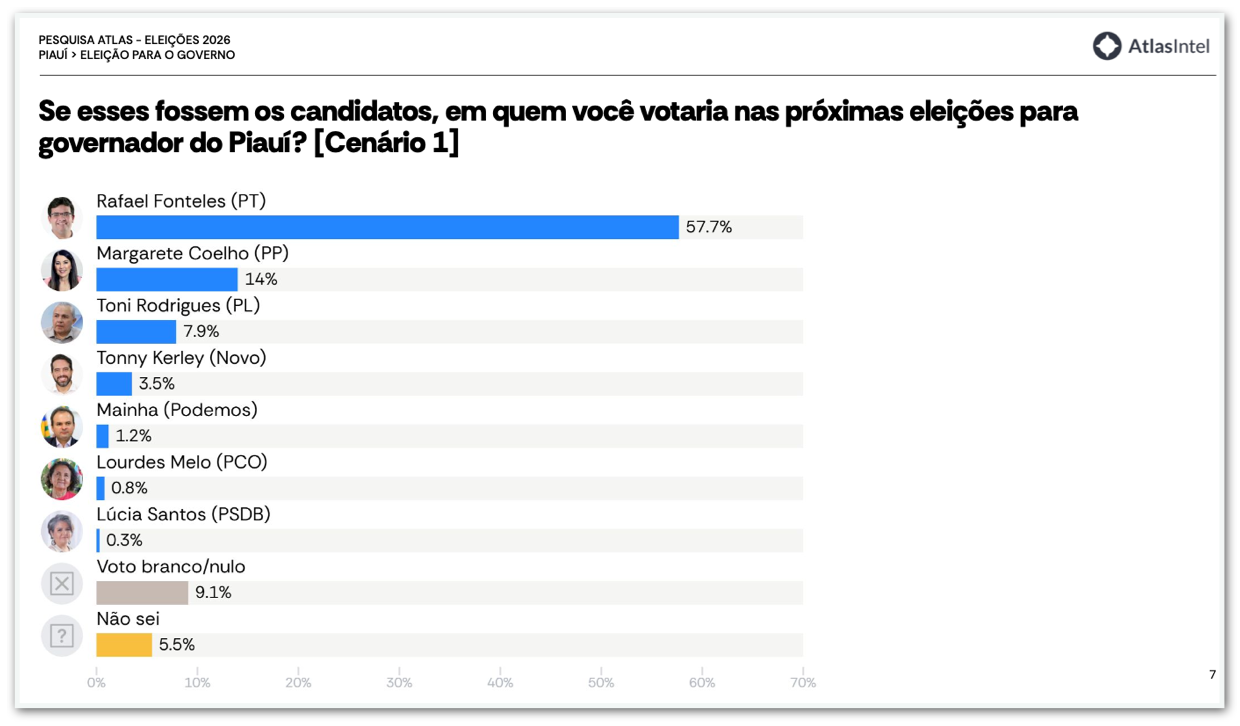Click Toni Rodrigues candidate photo
Image resolution: width=1240 pixels, height=726 pixels.
(62, 322)
